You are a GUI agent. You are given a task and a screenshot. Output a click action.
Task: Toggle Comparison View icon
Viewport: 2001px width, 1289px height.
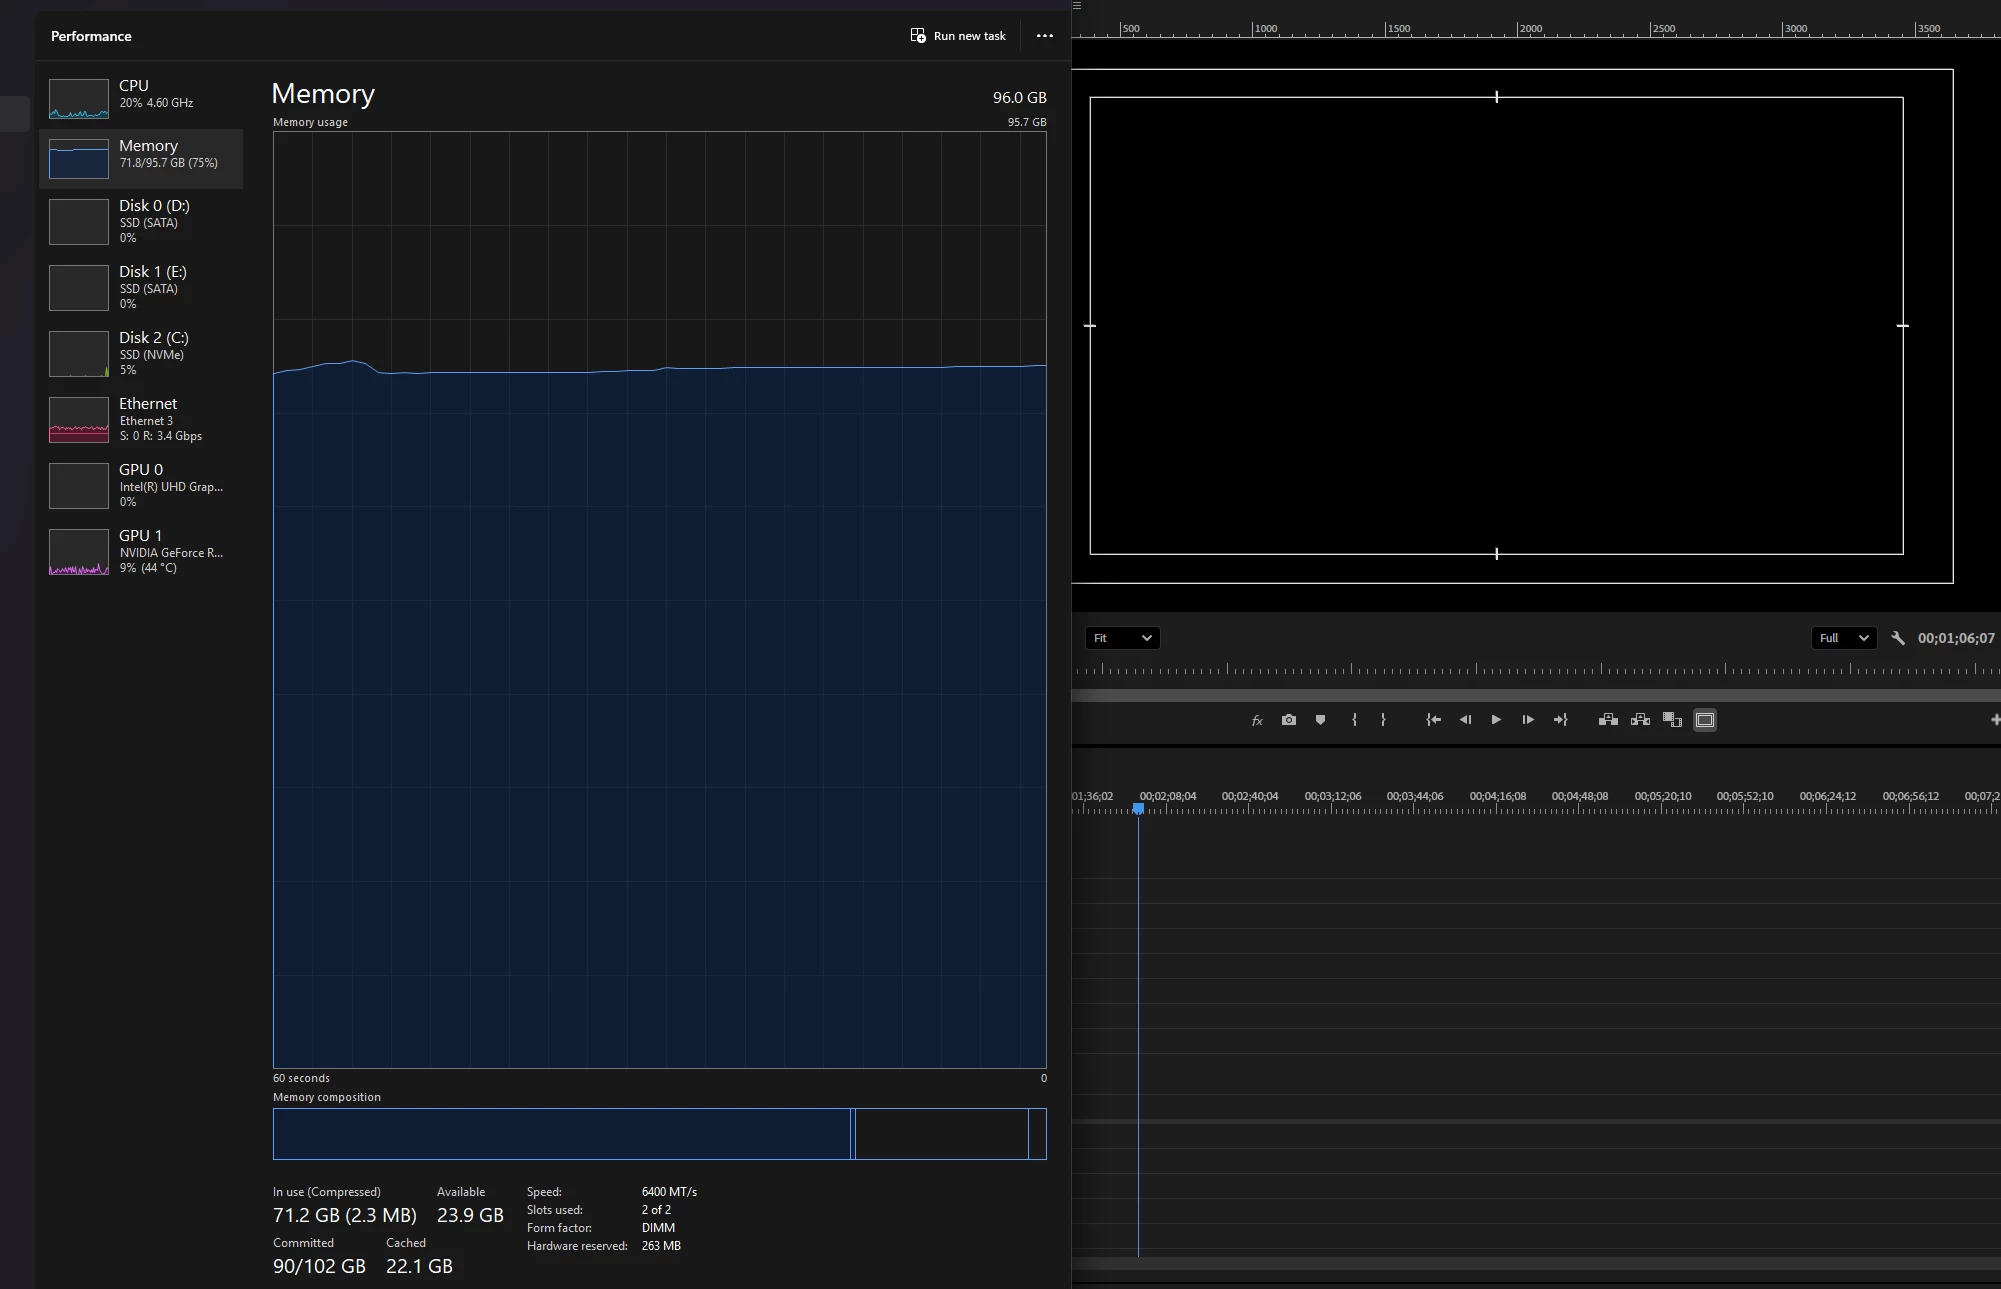click(x=1672, y=720)
